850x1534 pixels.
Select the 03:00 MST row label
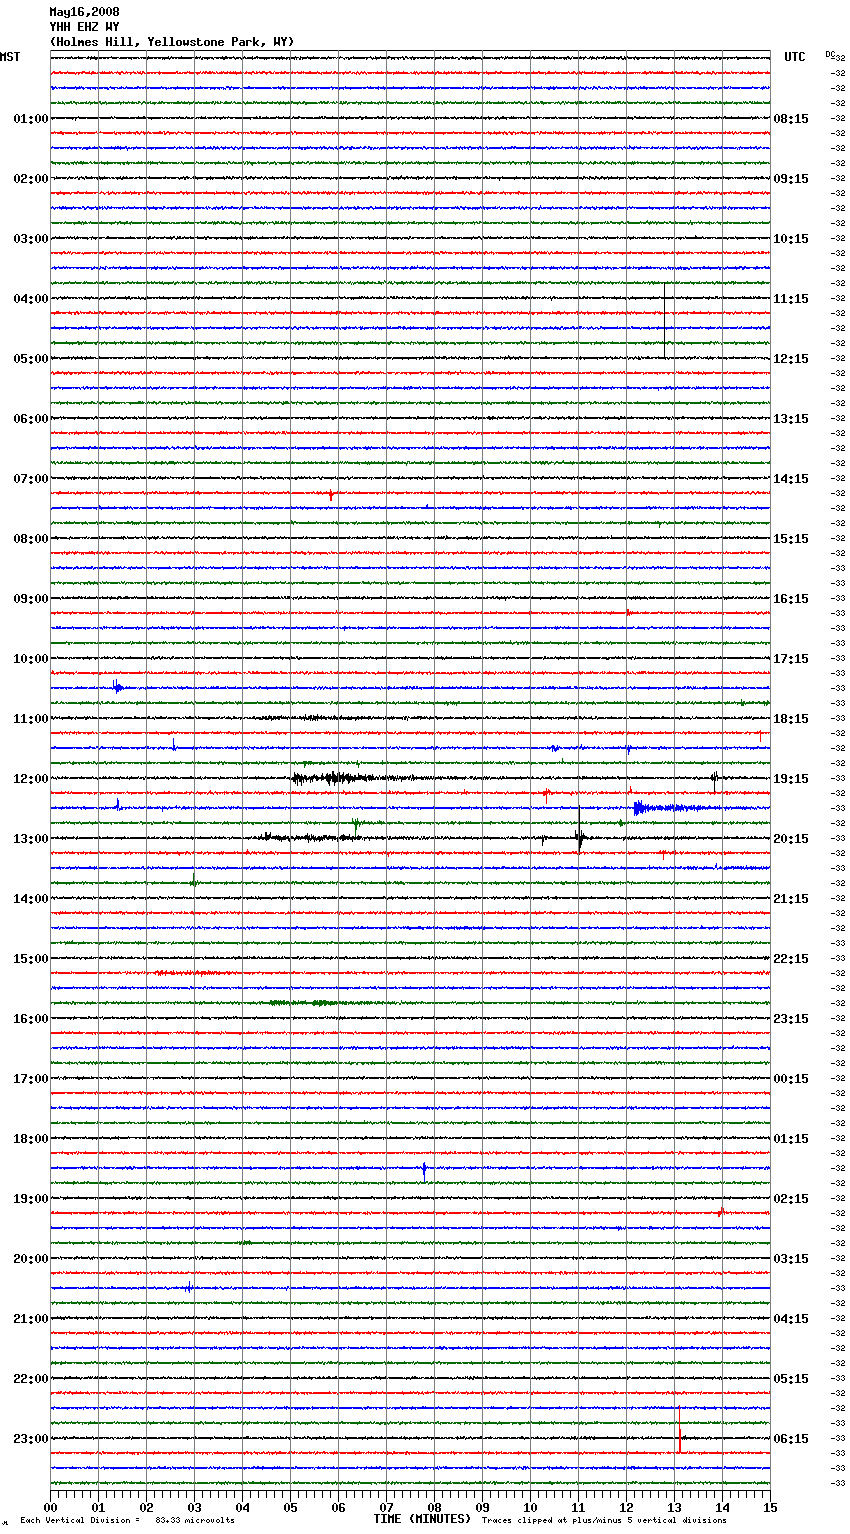pyautogui.click(x=31, y=239)
